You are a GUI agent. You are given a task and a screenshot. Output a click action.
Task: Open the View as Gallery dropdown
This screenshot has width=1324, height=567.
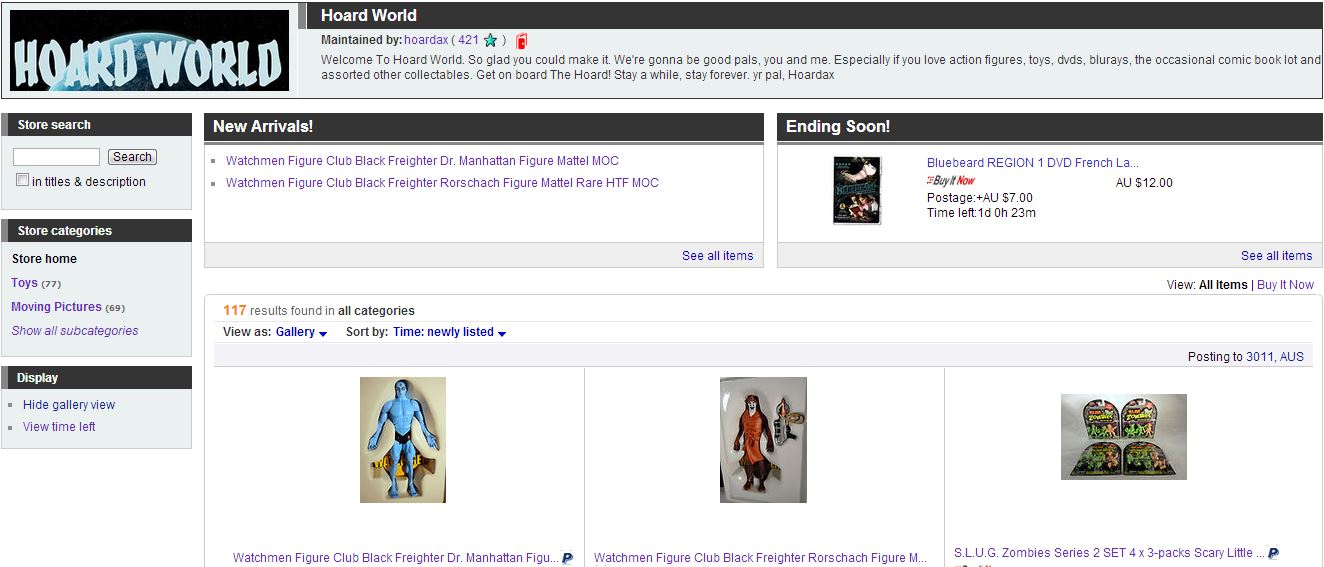pos(302,332)
